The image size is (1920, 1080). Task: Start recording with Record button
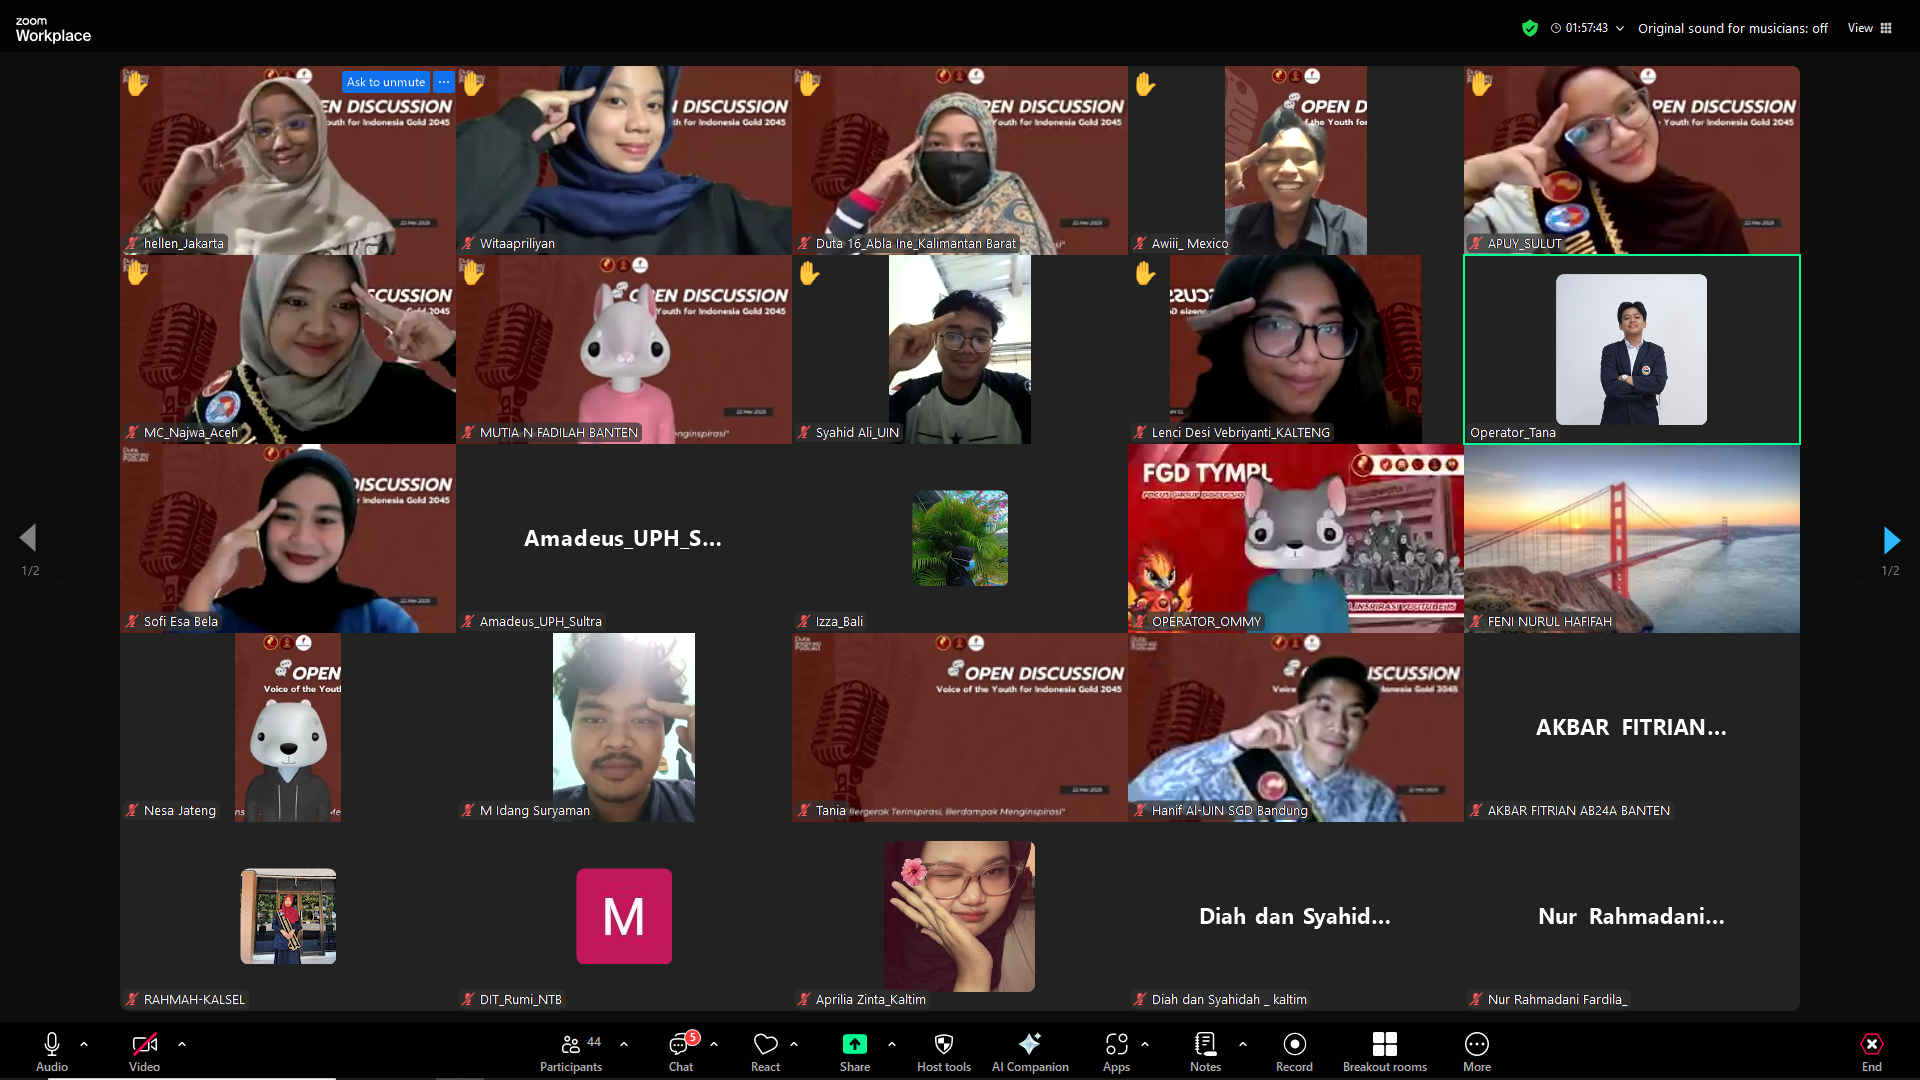tap(1294, 1045)
